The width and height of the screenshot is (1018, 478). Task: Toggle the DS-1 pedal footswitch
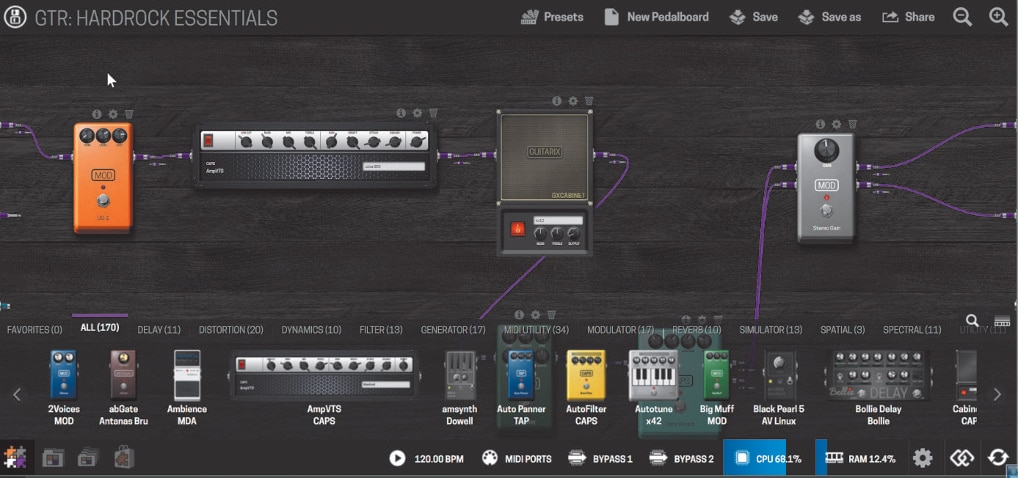point(103,200)
